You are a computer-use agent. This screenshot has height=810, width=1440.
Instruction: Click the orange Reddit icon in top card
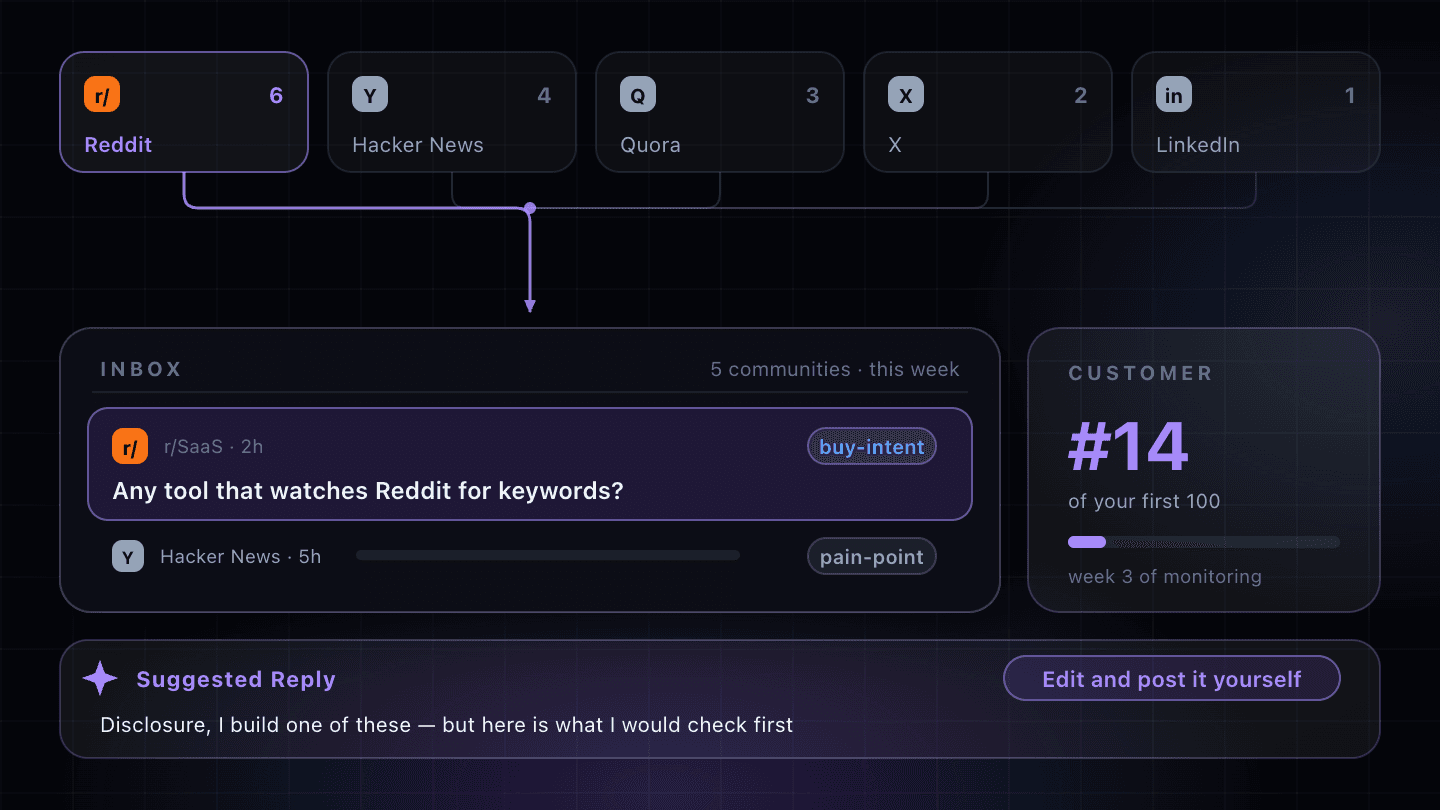[x=102, y=95]
